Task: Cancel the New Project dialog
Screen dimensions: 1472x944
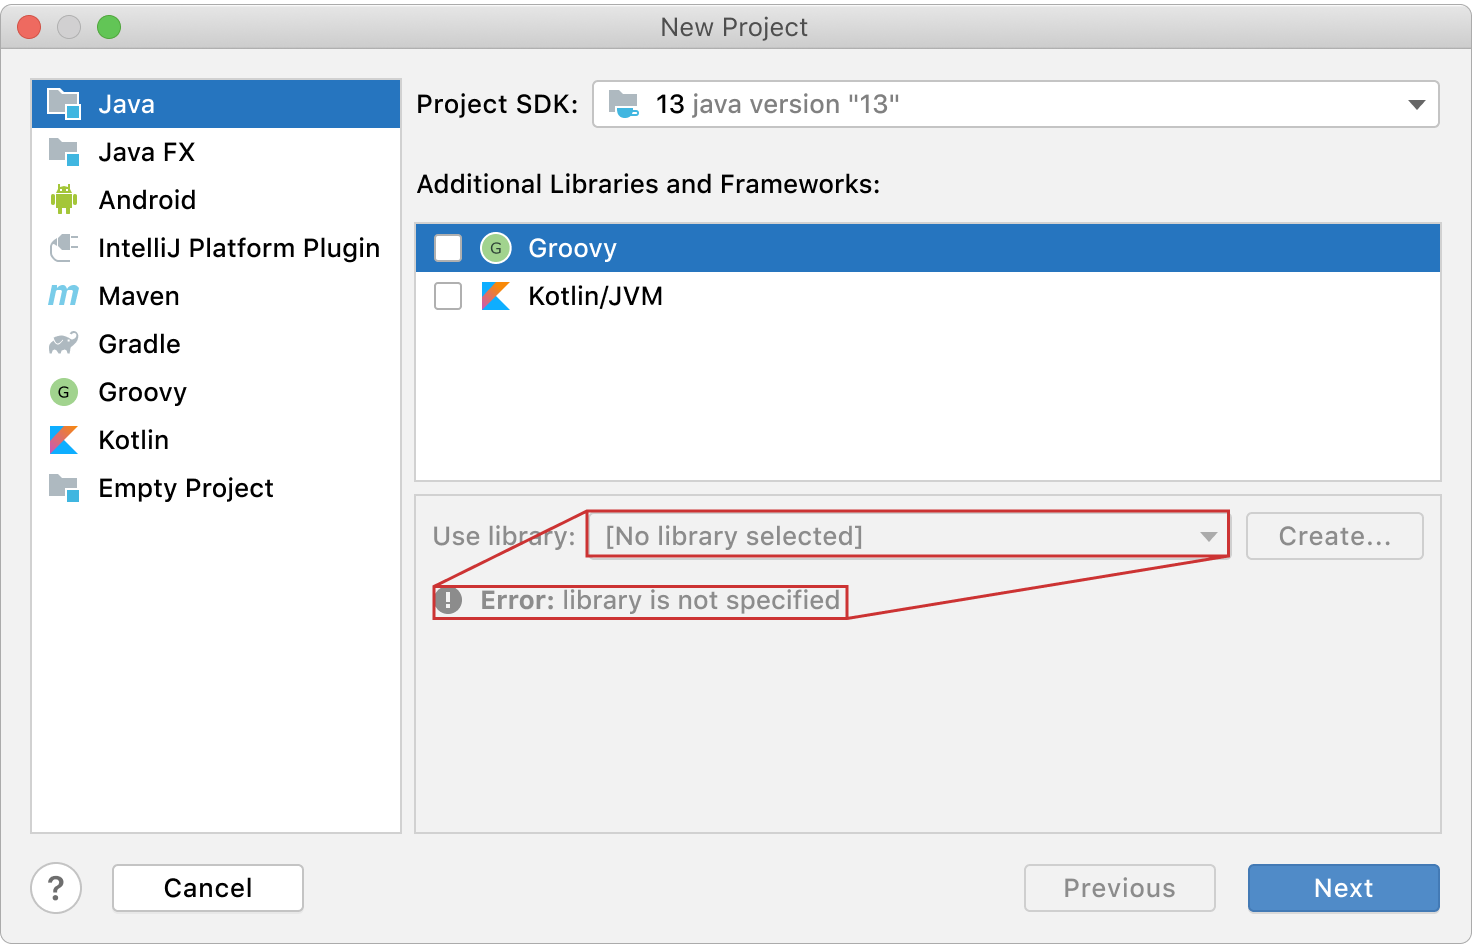Action: [x=208, y=888]
